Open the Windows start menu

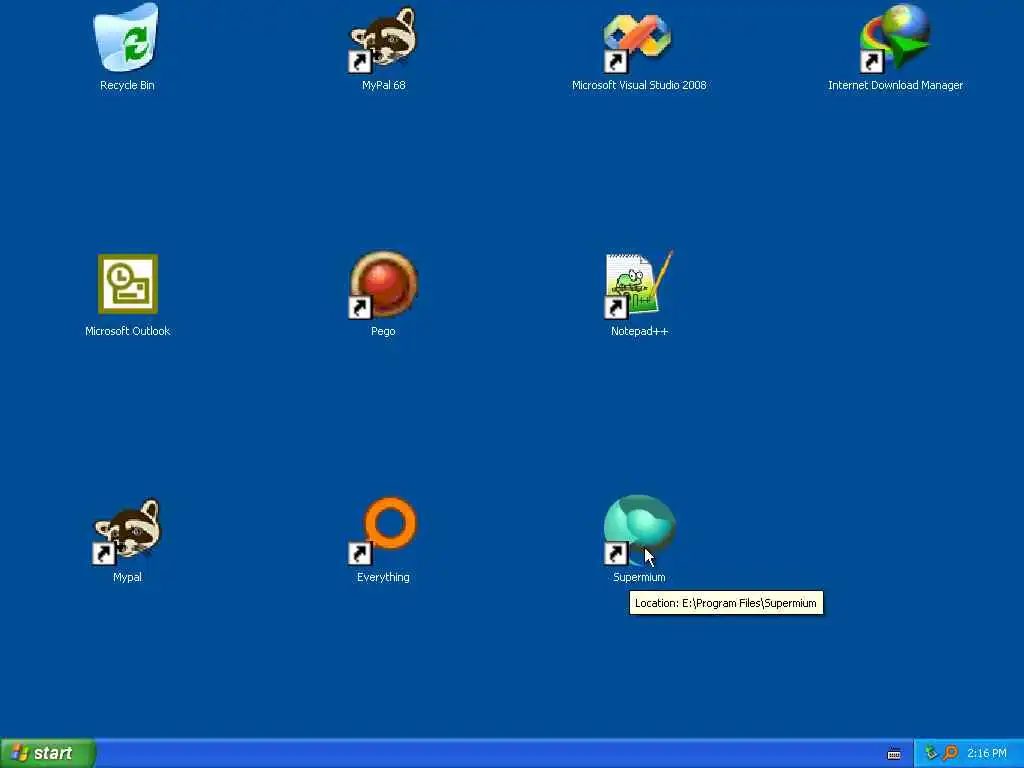click(x=48, y=753)
